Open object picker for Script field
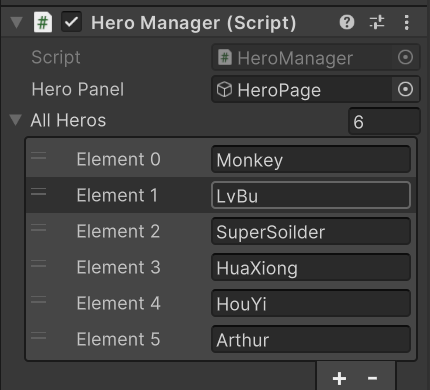The height and width of the screenshot is (390, 430). [405, 57]
